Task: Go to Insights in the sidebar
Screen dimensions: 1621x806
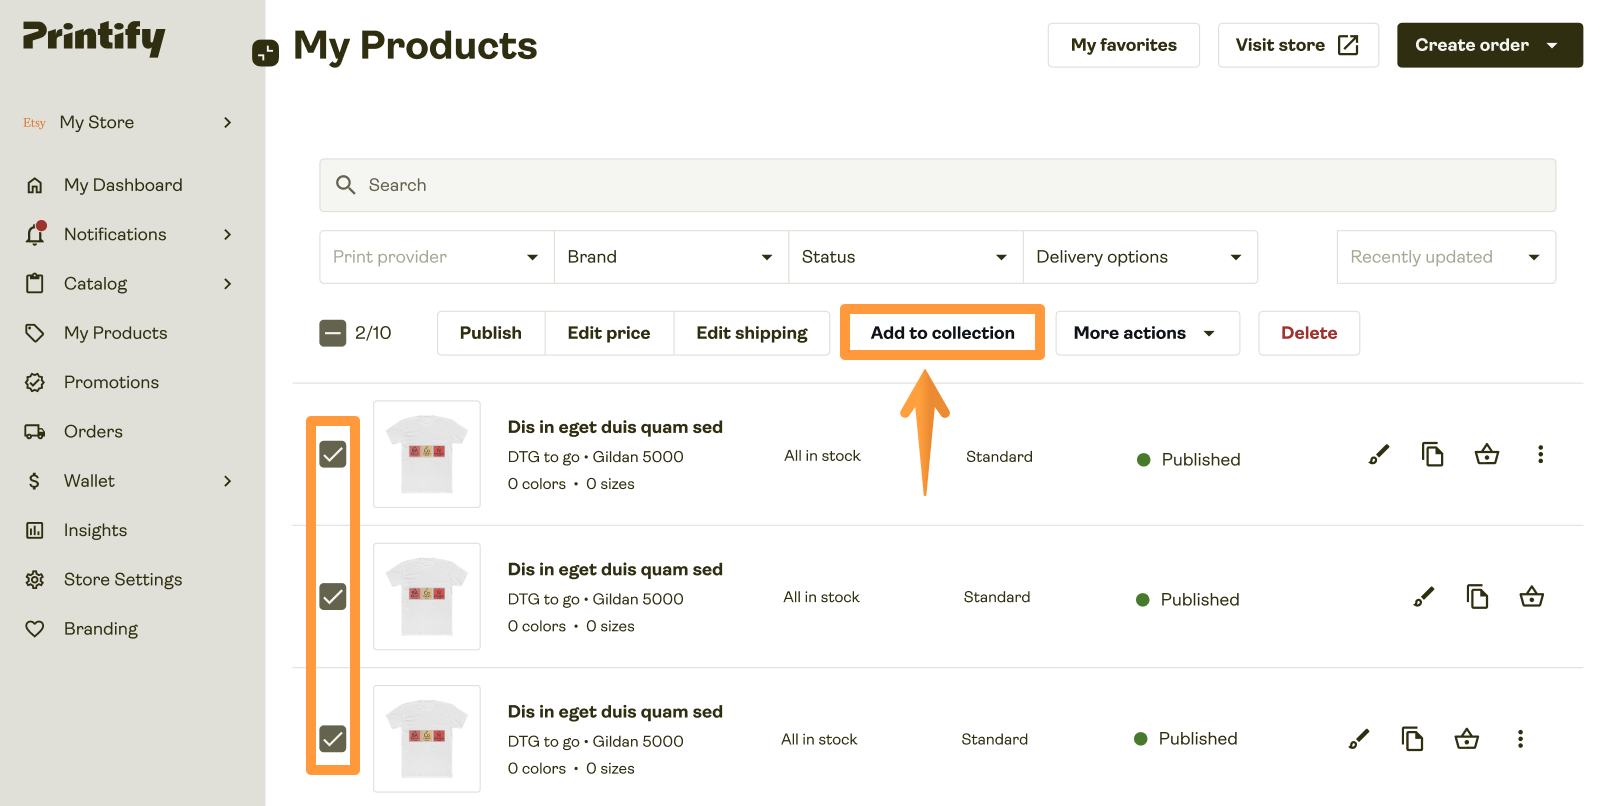Action: pyautogui.click(x=95, y=530)
